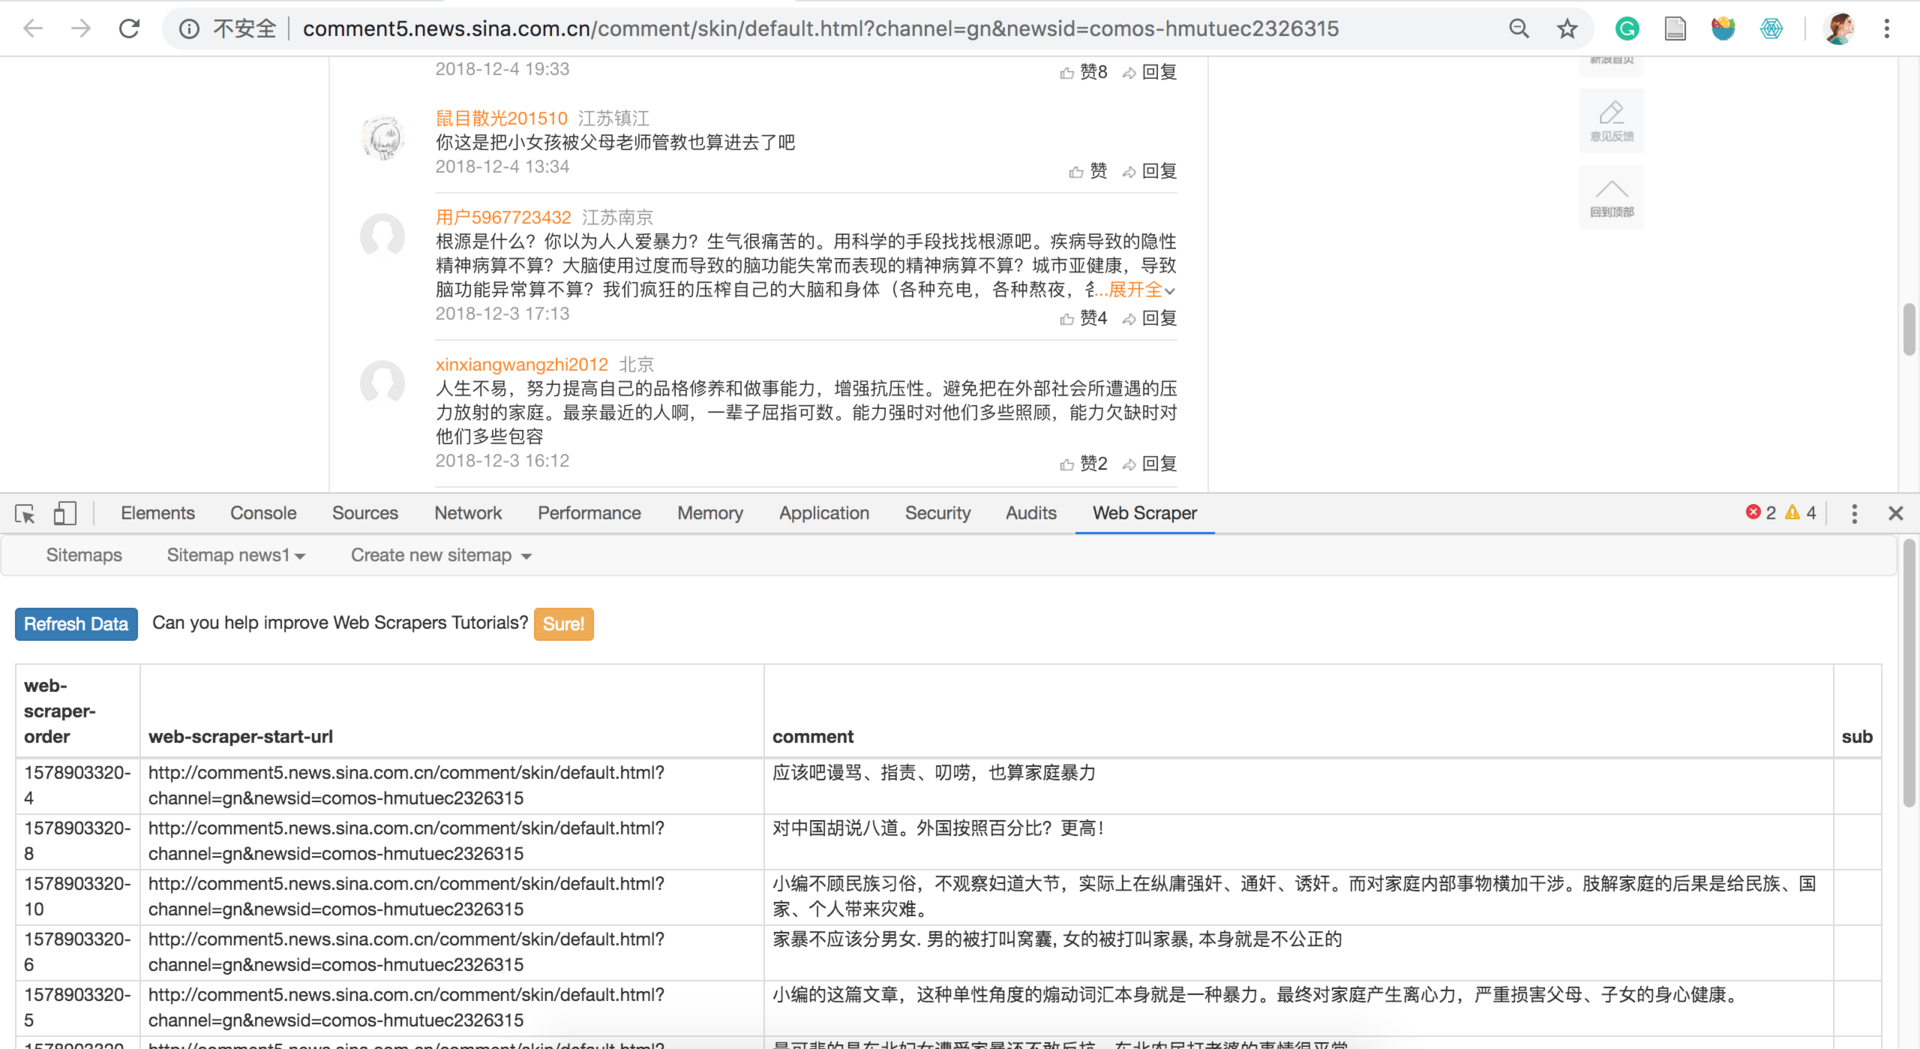Click the avatar of 用户5967723432
Viewport: 1920px width, 1049px height.
382,237
